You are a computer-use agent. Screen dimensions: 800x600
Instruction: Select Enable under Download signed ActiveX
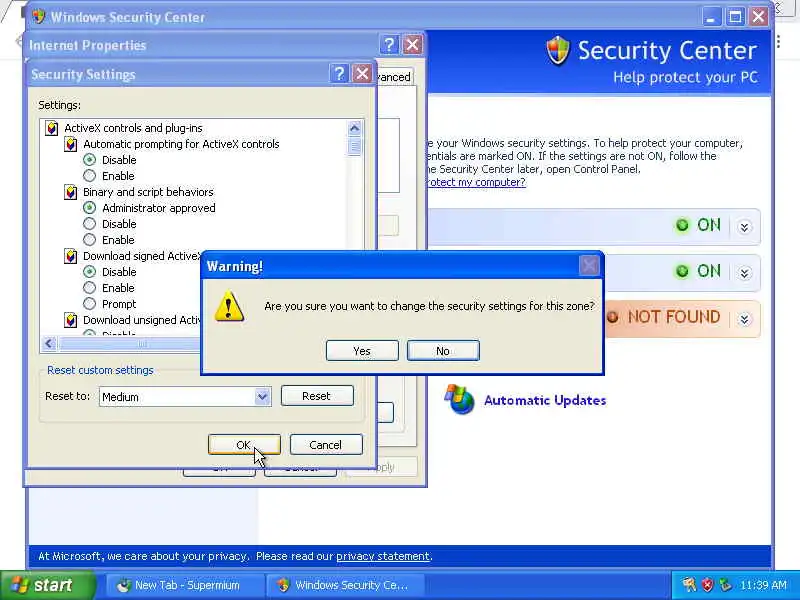click(89, 288)
